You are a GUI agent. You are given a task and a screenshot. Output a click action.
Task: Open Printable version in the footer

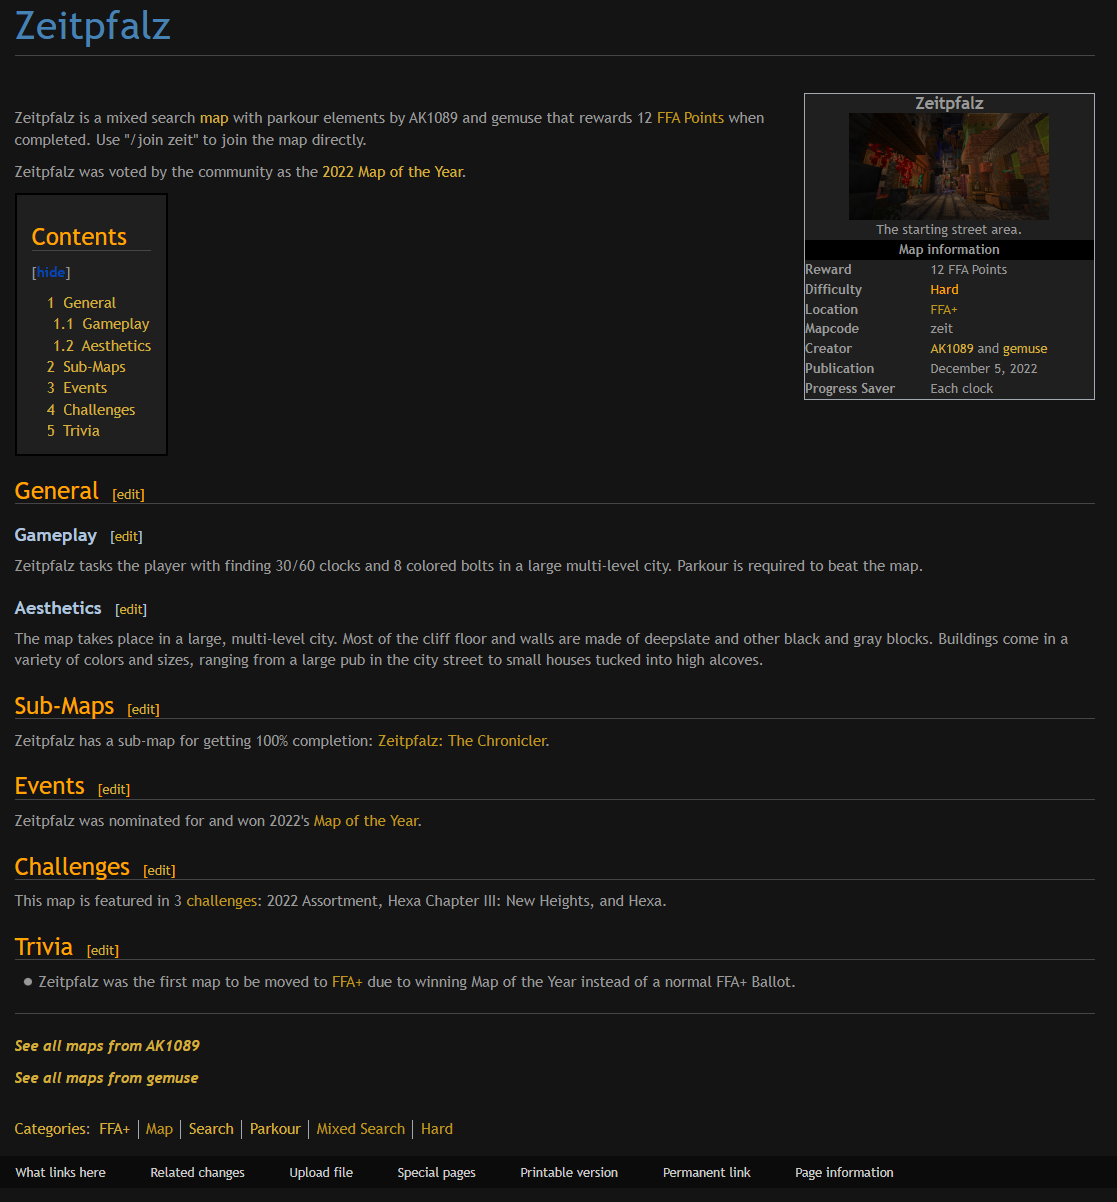point(569,1173)
